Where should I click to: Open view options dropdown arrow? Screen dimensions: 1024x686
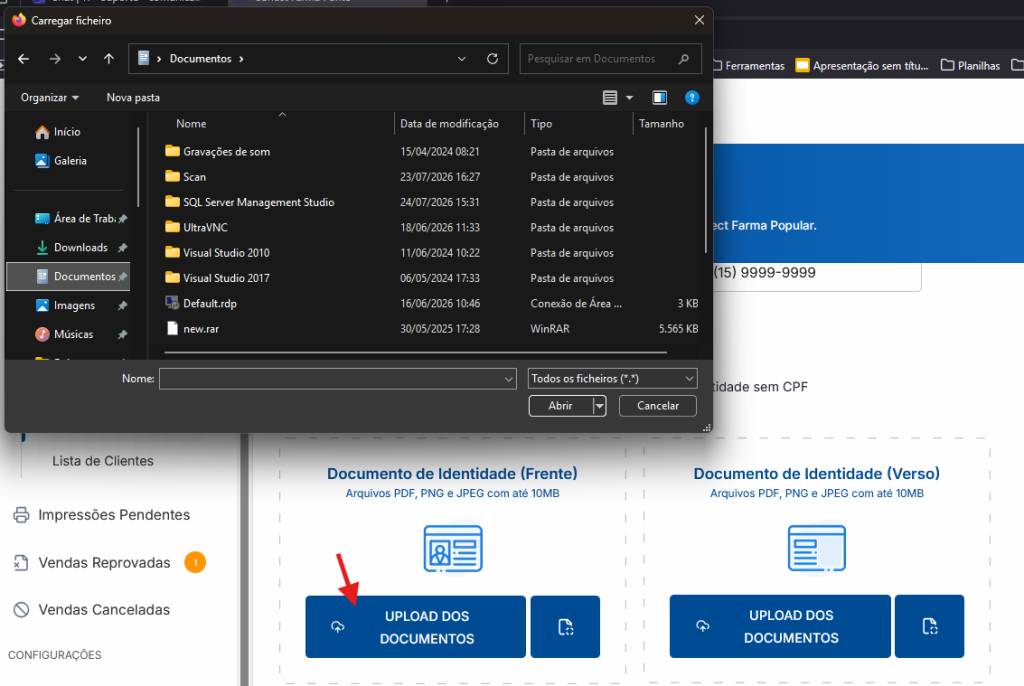[630, 97]
